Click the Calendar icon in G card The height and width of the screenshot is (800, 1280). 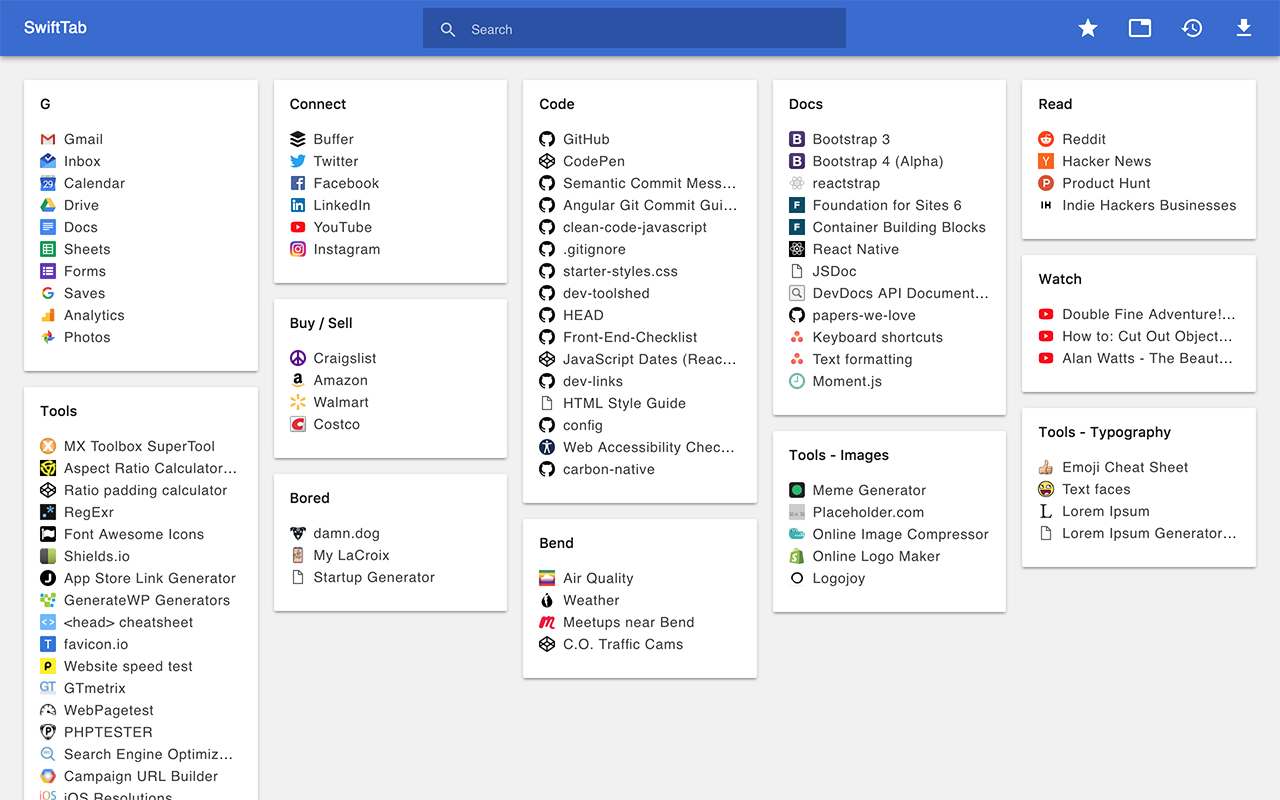click(x=48, y=183)
